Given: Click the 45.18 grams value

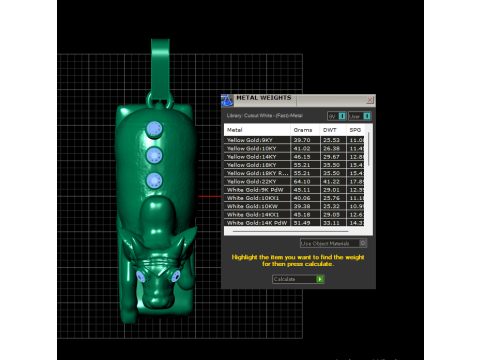Looking at the screenshot, I should [x=302, y=215].
